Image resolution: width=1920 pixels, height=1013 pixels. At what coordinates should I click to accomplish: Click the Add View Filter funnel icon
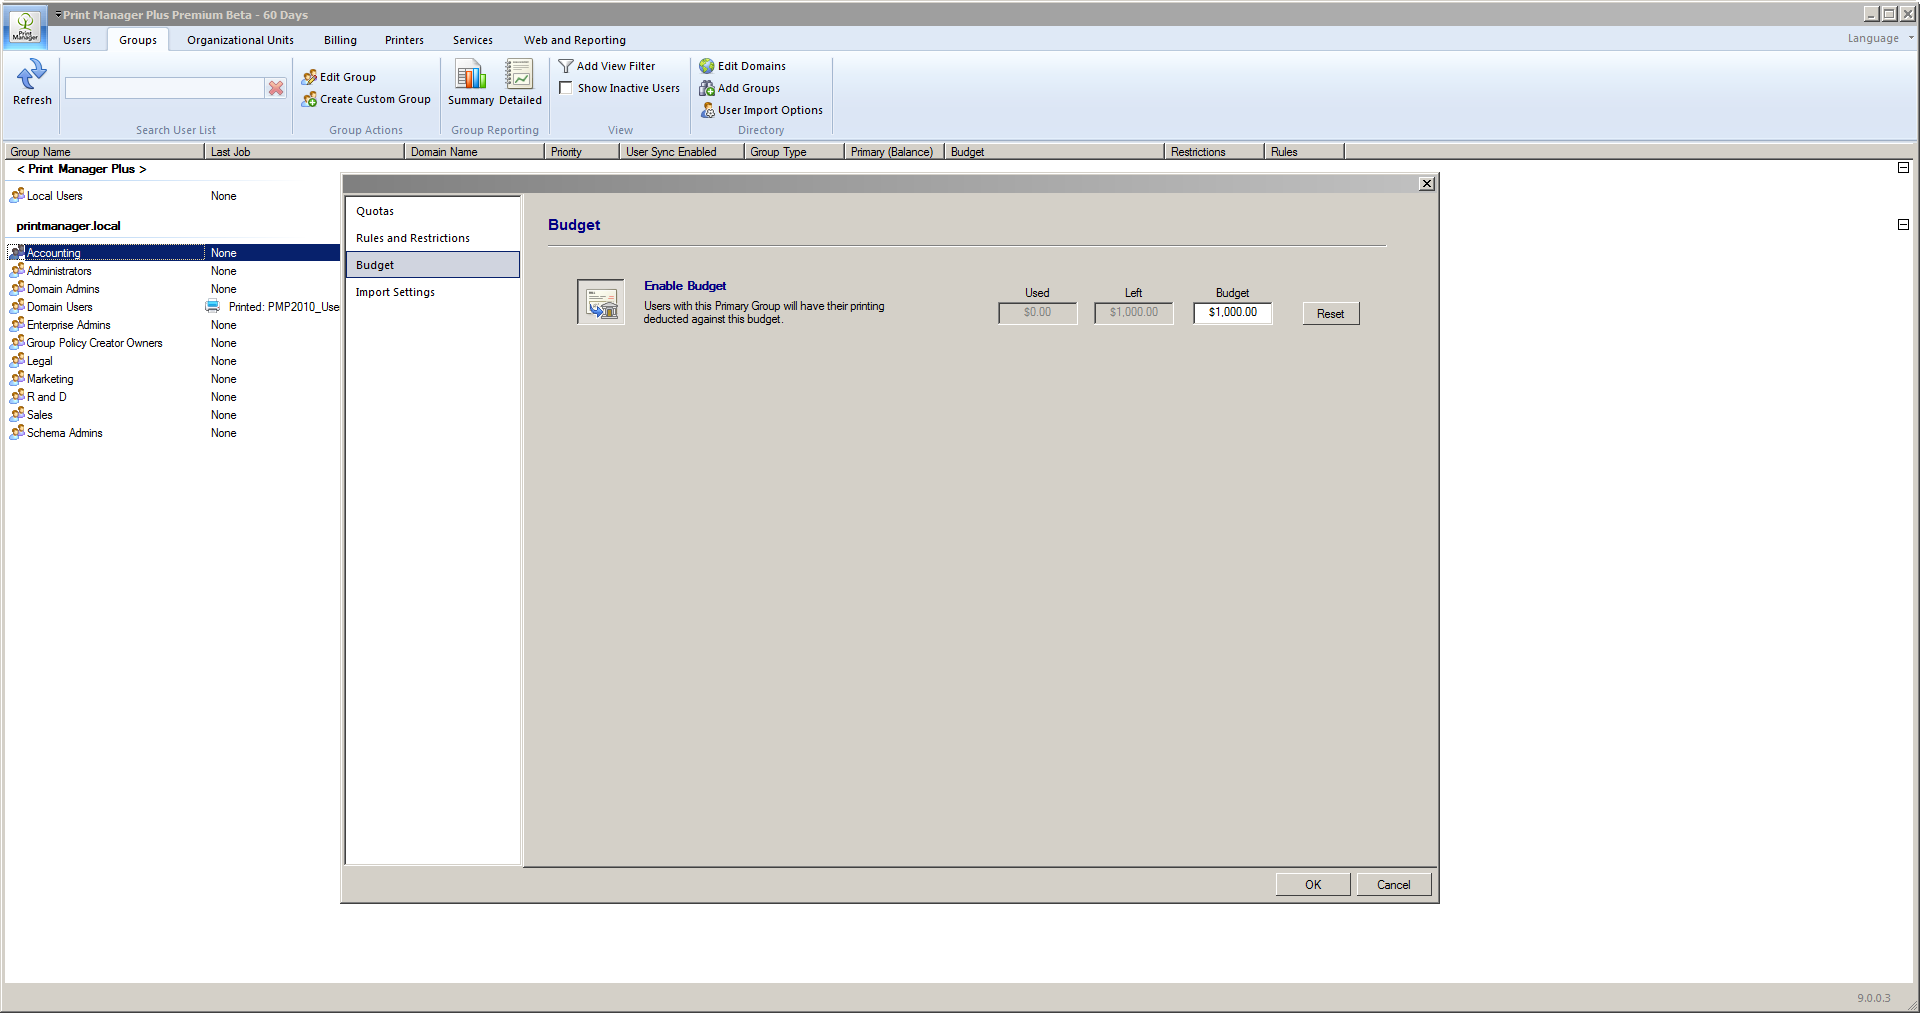tap(566, 66)
